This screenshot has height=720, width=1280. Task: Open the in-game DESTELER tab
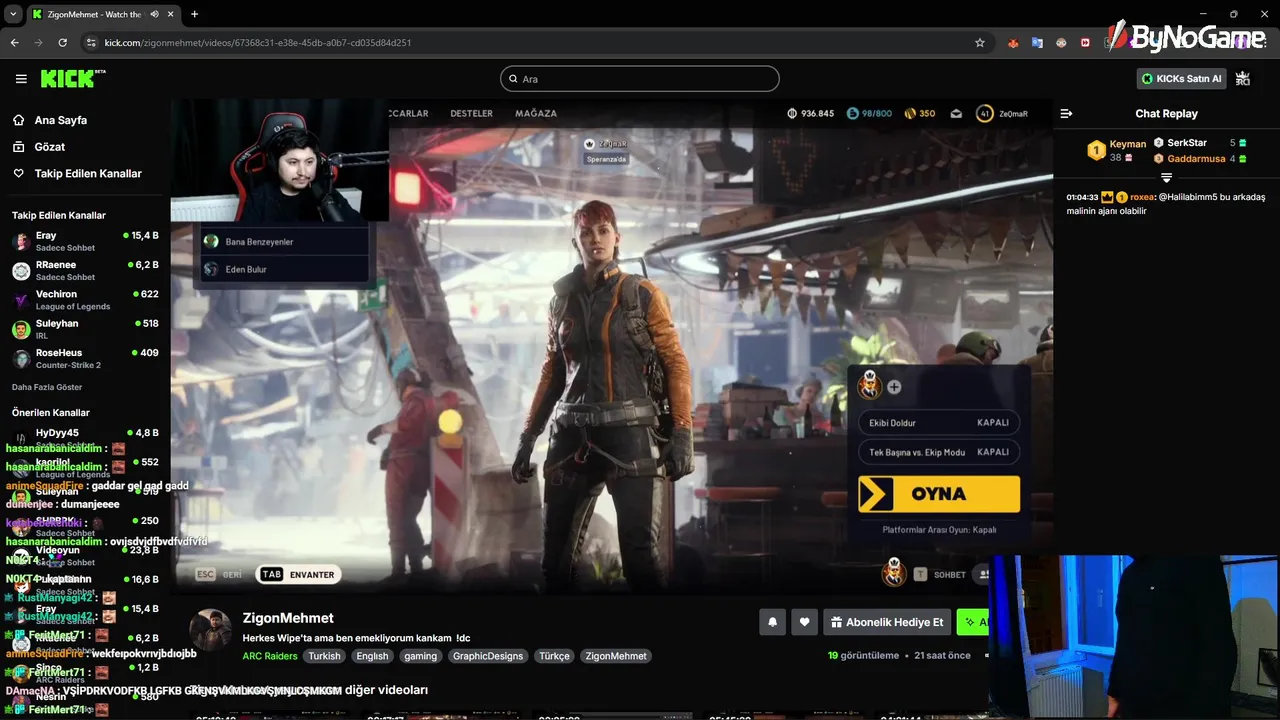pos(471,114)
